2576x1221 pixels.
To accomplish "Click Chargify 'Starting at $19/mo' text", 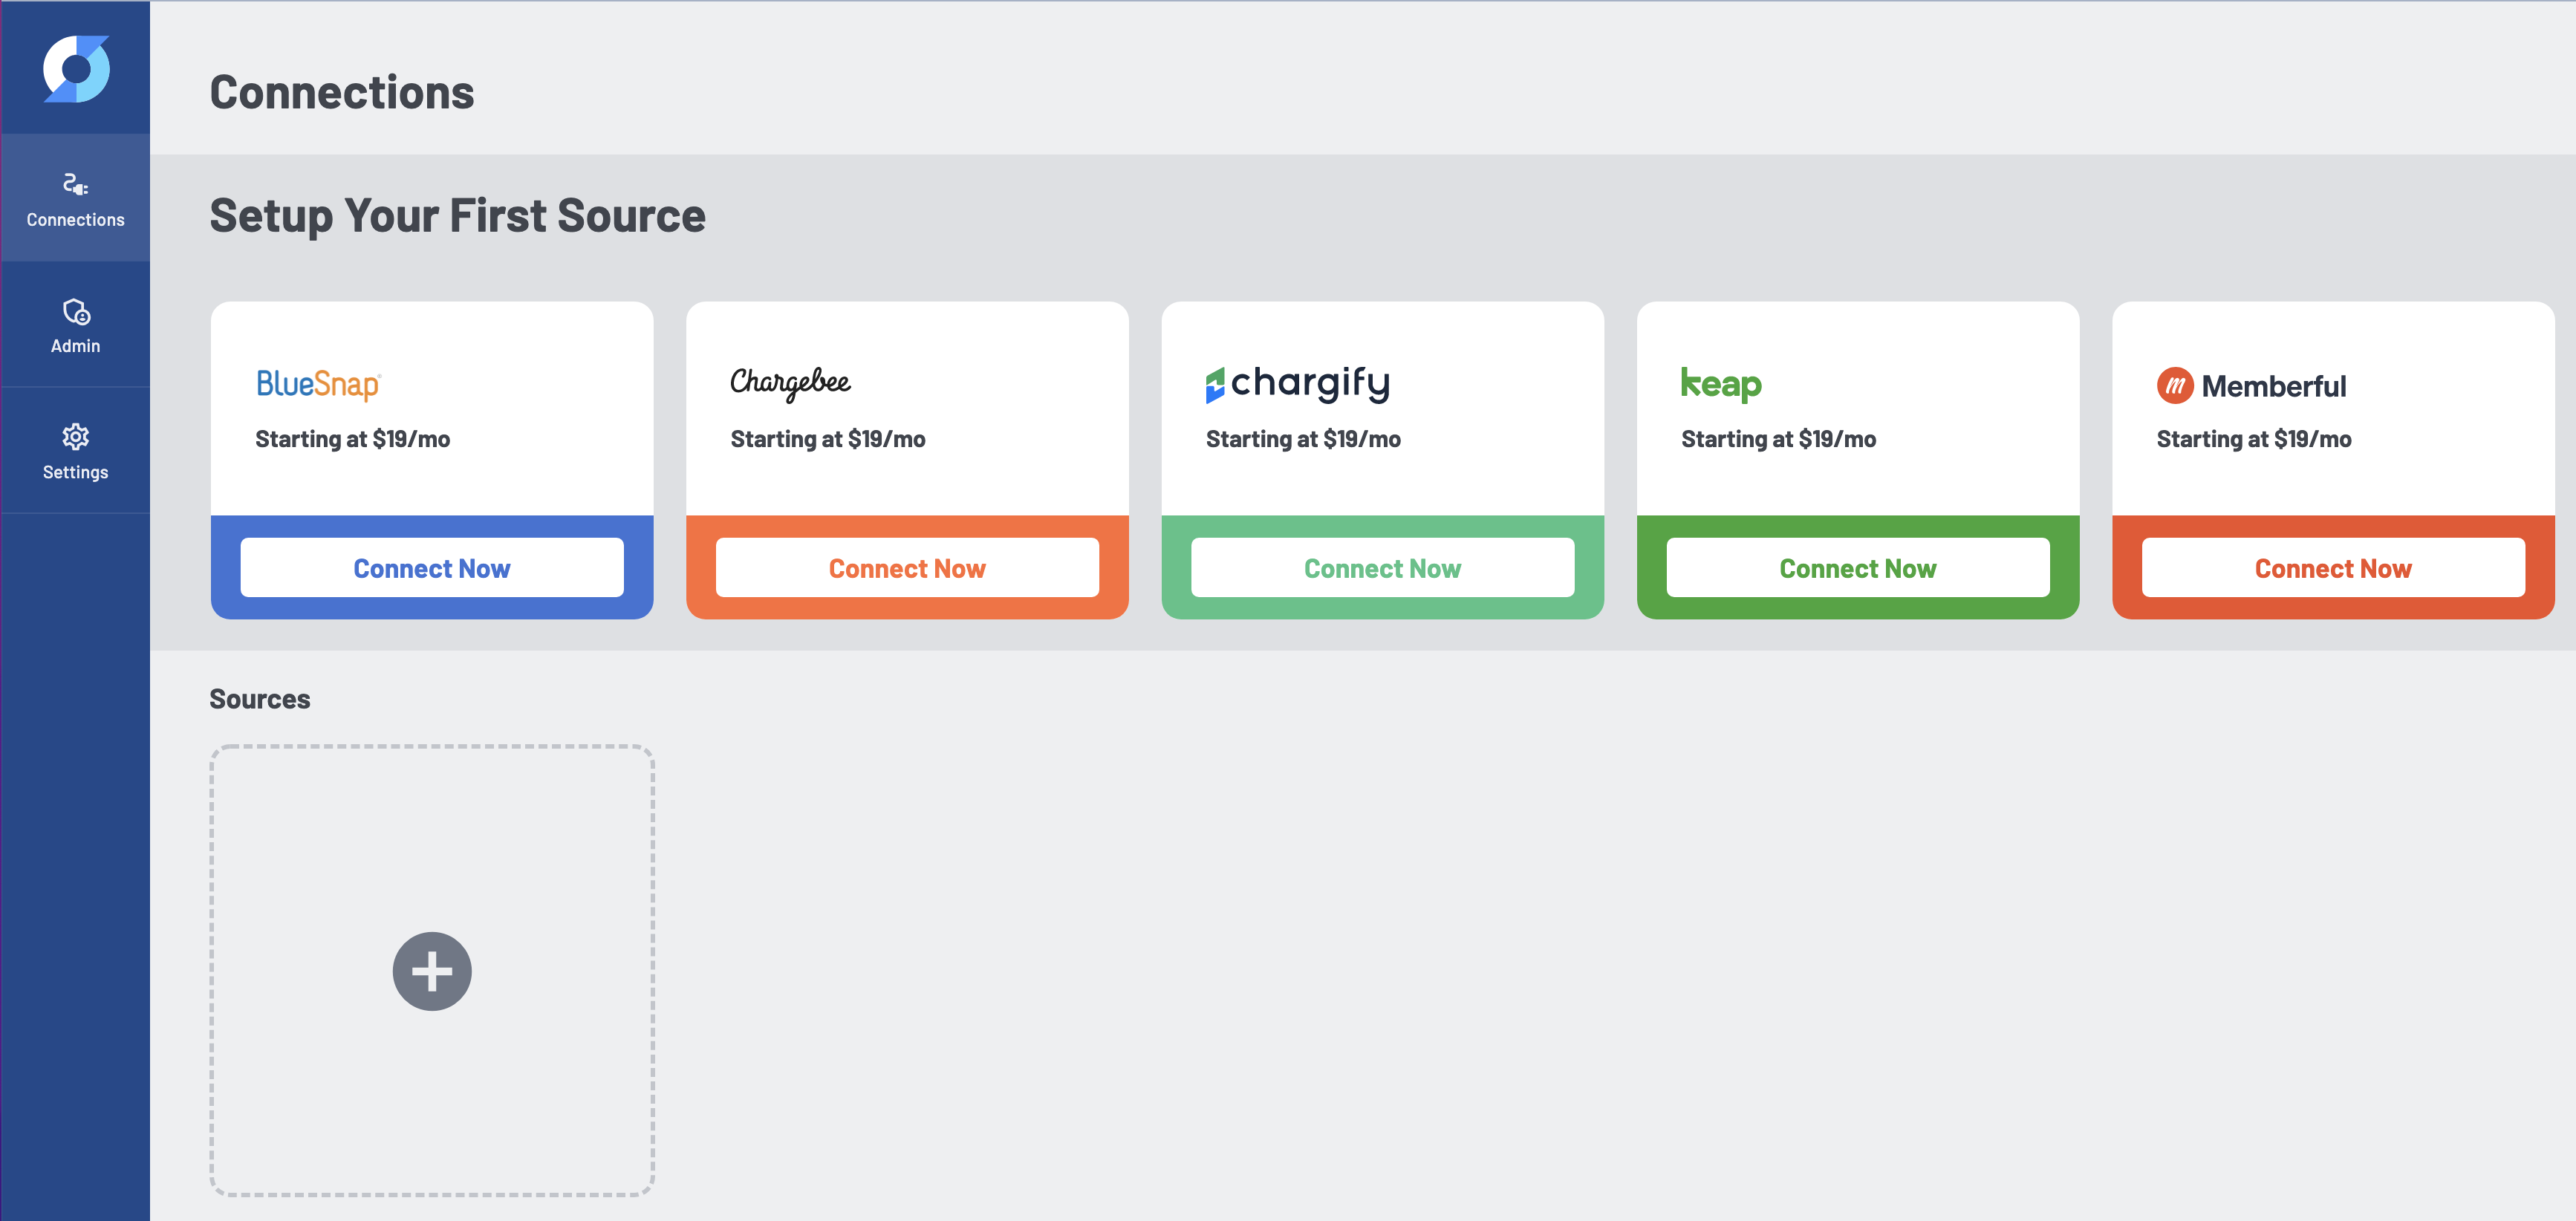I will click(1303, 439).
